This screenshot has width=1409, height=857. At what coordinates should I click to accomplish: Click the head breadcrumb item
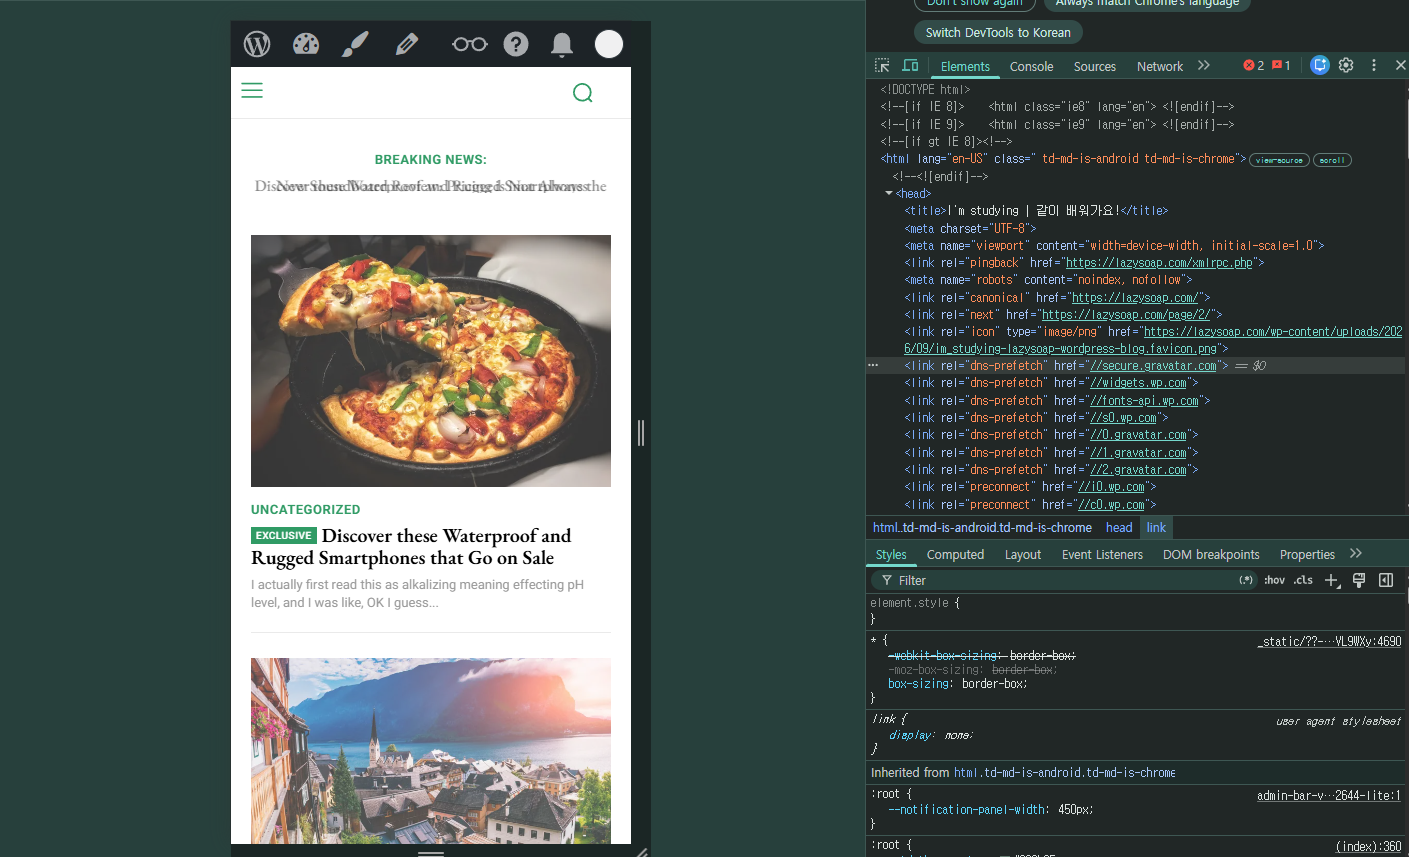[1119, 527]
